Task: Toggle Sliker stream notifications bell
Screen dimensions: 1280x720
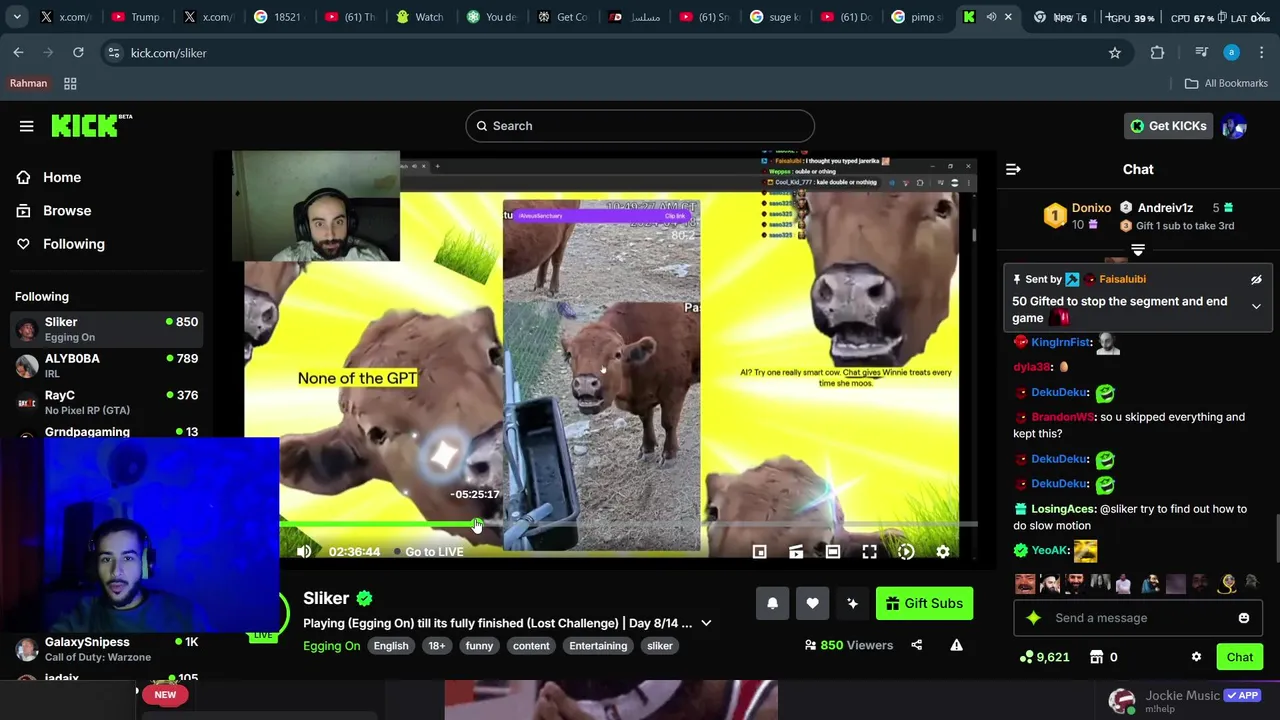Action: [x=772, y=603]
